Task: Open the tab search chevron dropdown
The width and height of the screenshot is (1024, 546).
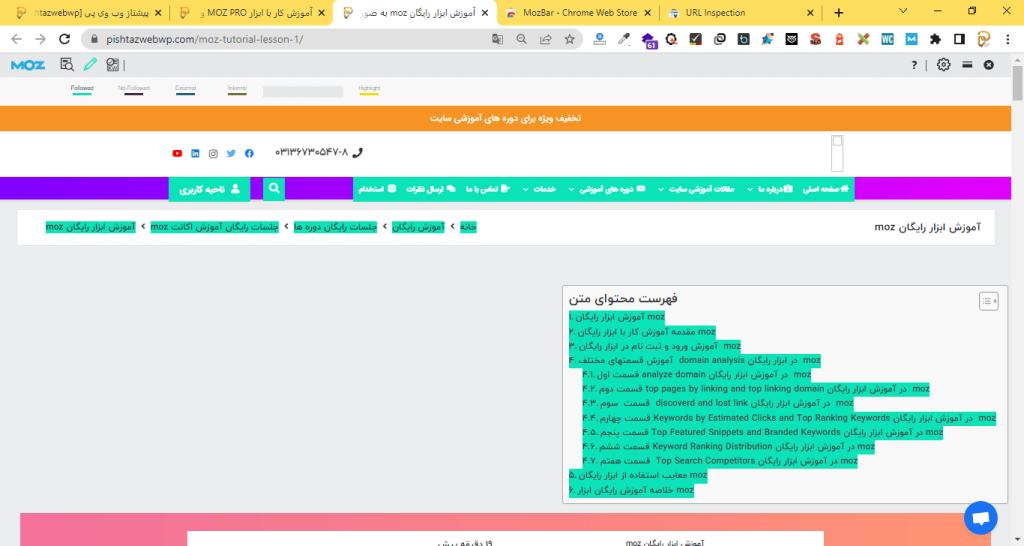Action: pyautogui.click(x=903, y=11)
